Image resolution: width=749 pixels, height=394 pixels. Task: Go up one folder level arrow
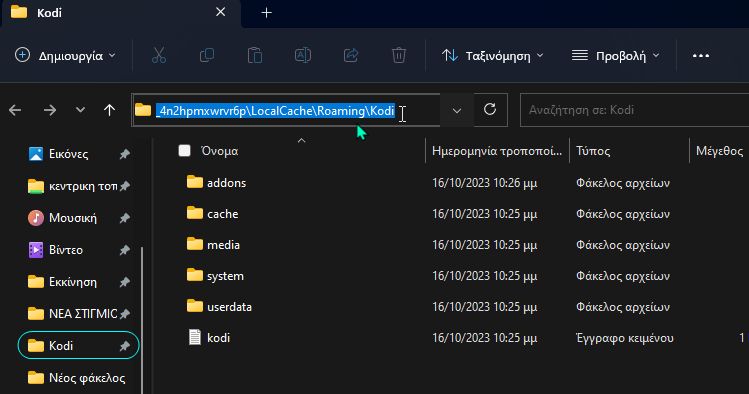point(109,110)
